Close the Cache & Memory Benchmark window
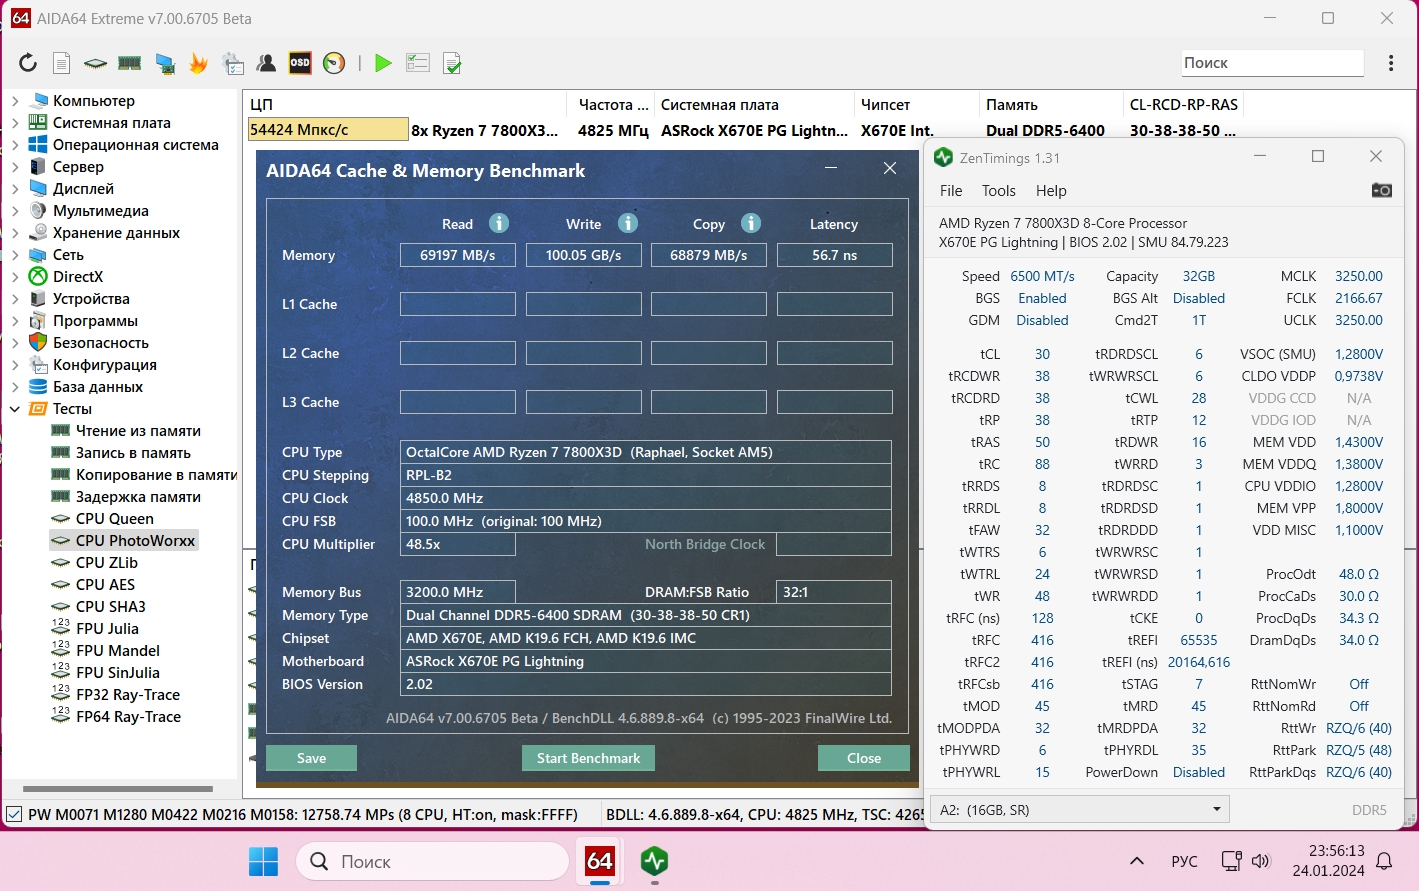This screenshot has height=891, width=1419. pyautogui.click(x=890, y=168)
